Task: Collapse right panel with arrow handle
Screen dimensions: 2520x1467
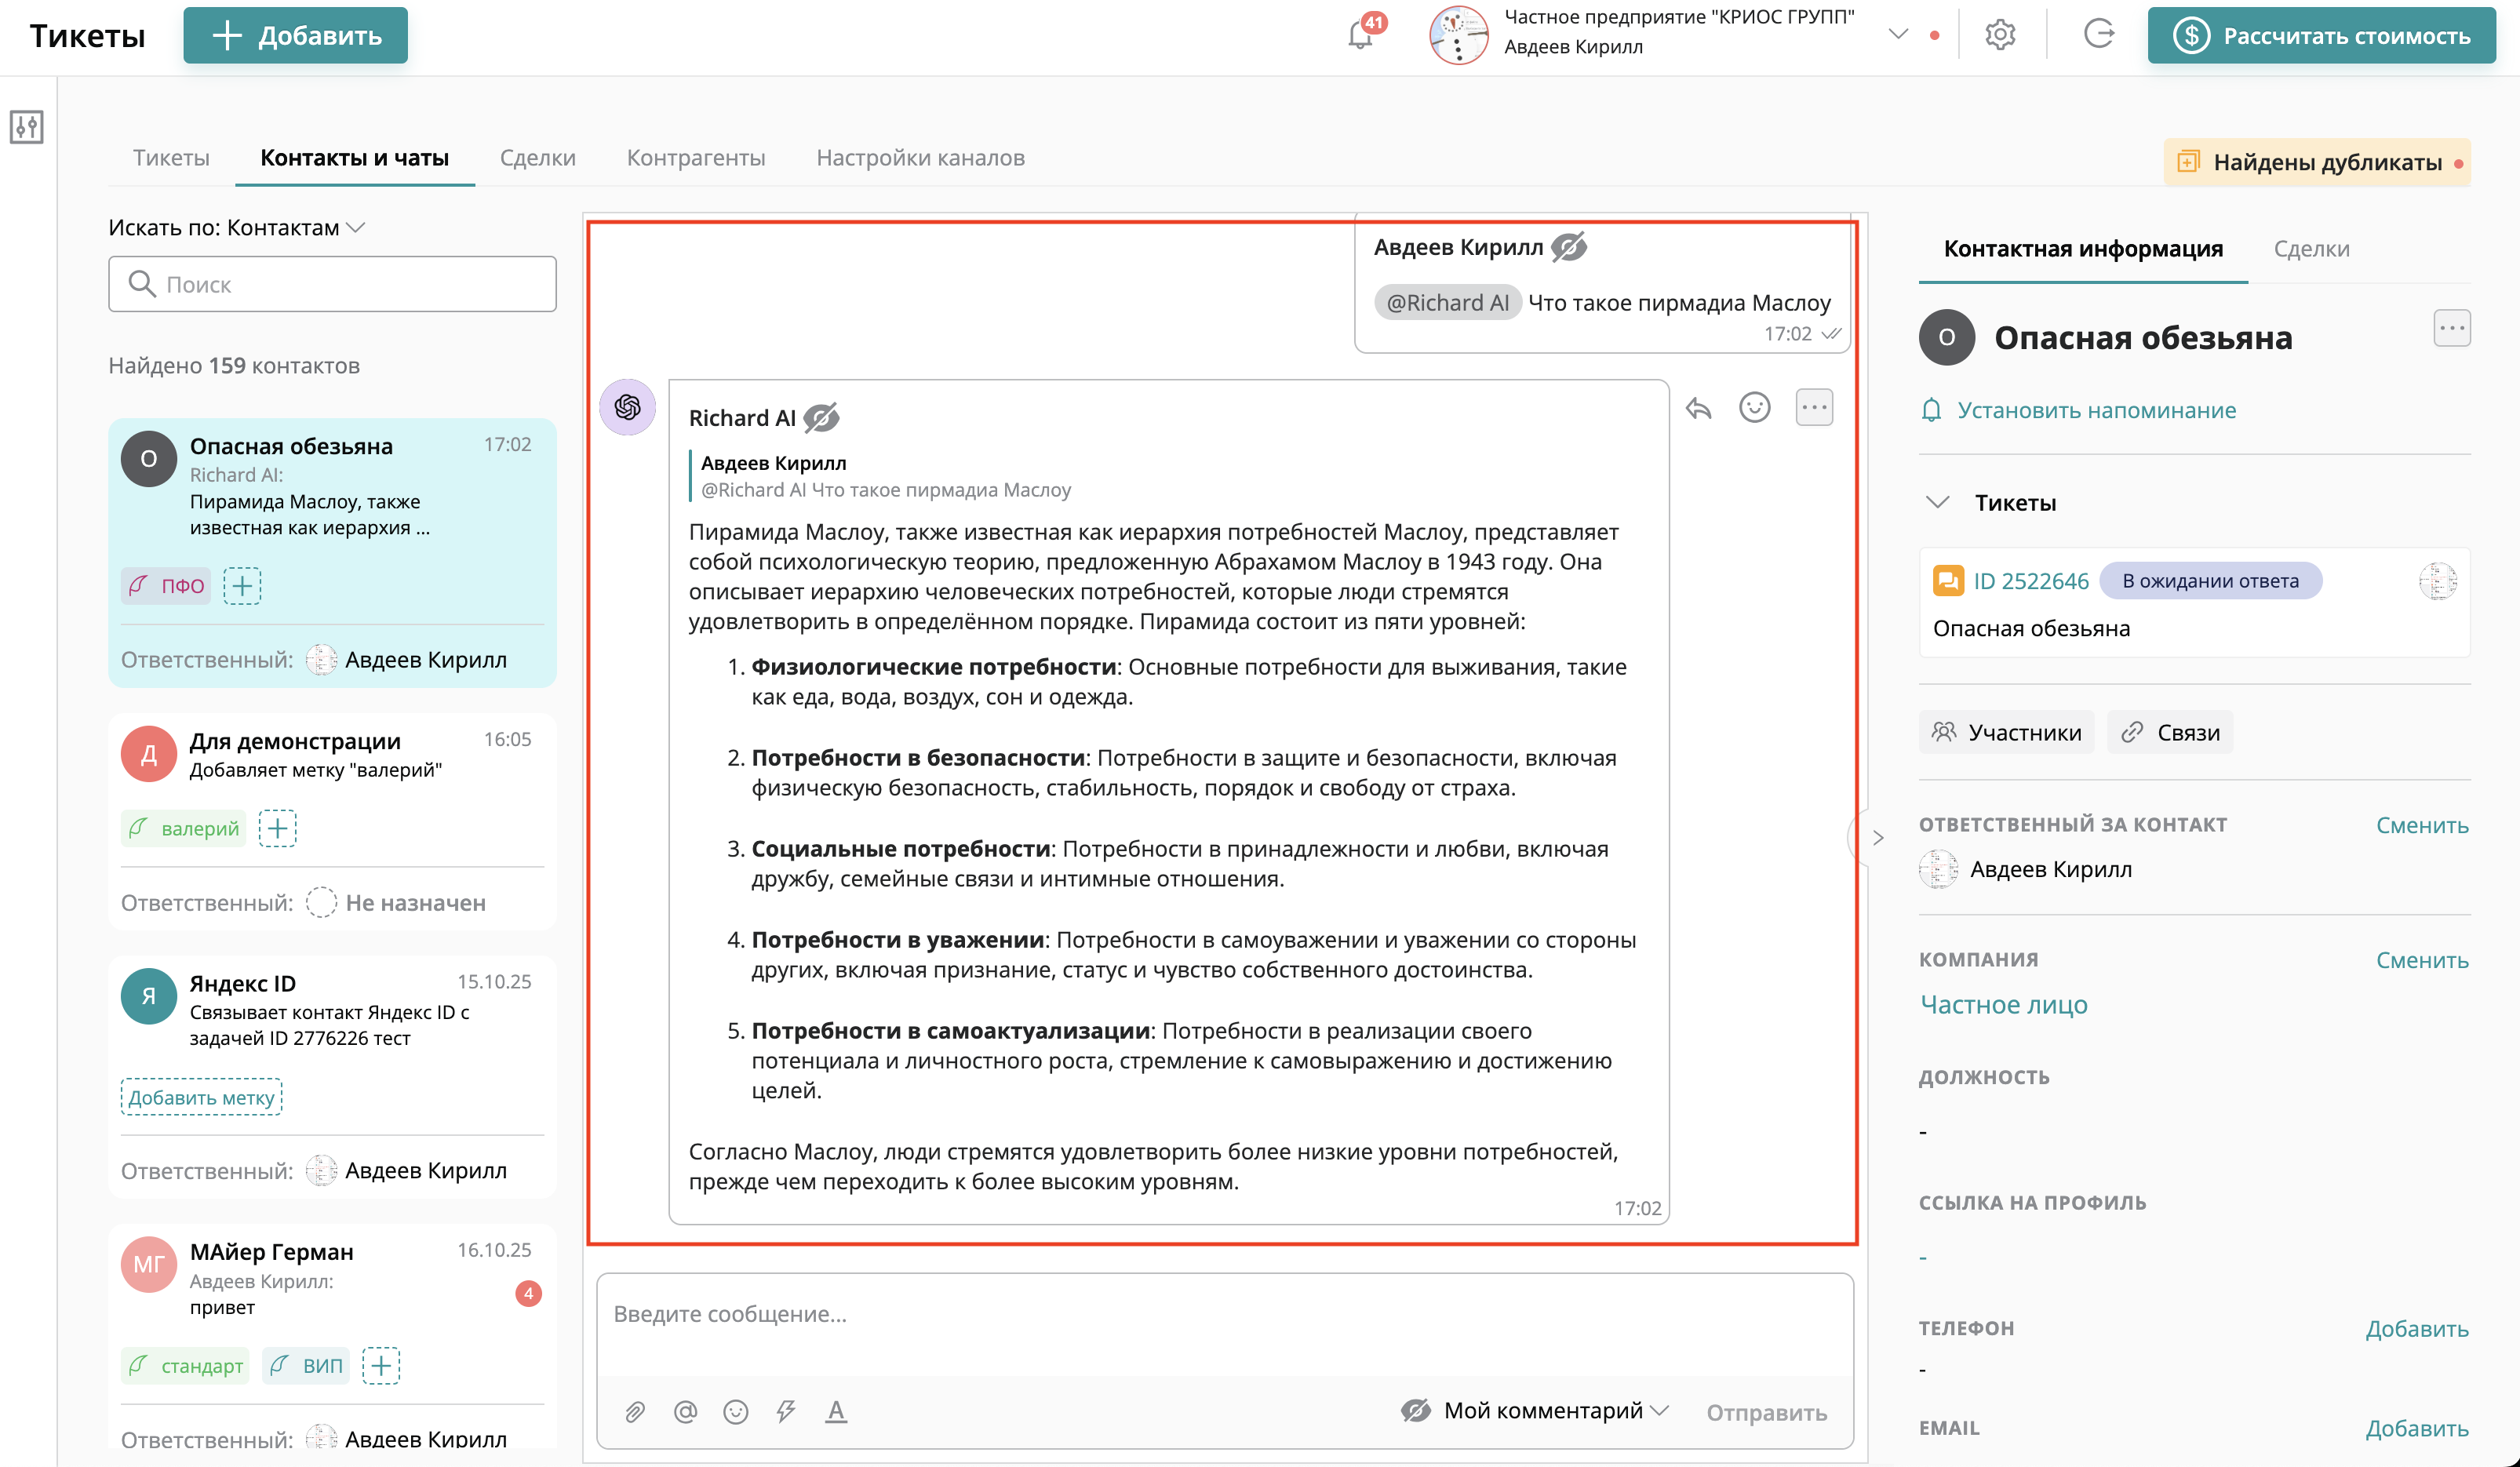Action: [x=1877, y=838]
